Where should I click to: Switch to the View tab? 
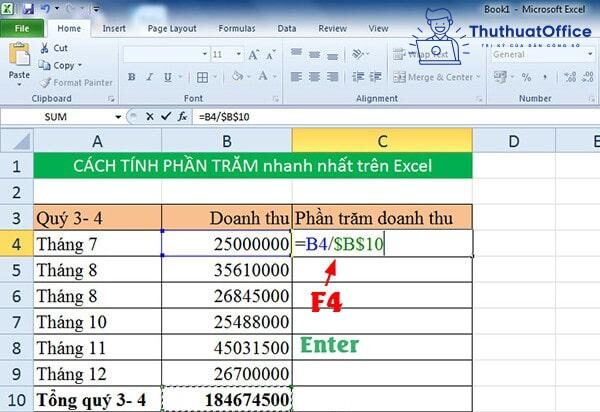[378, 29]
